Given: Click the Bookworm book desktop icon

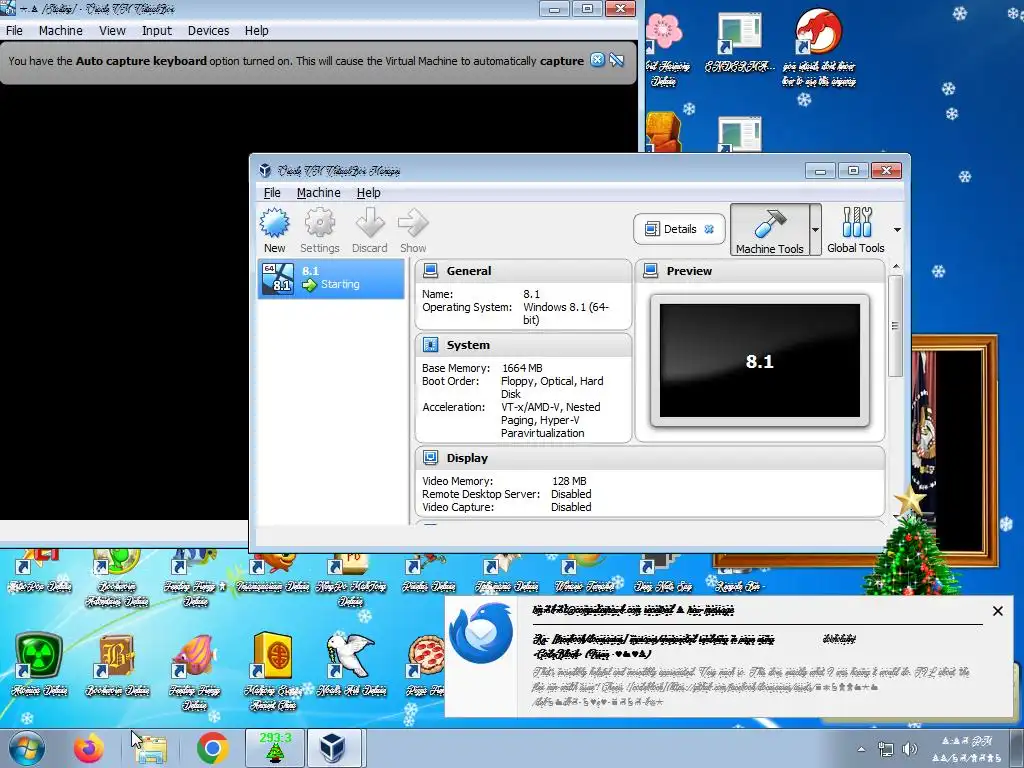Looking at the screenshot, I should pos(117,655).
